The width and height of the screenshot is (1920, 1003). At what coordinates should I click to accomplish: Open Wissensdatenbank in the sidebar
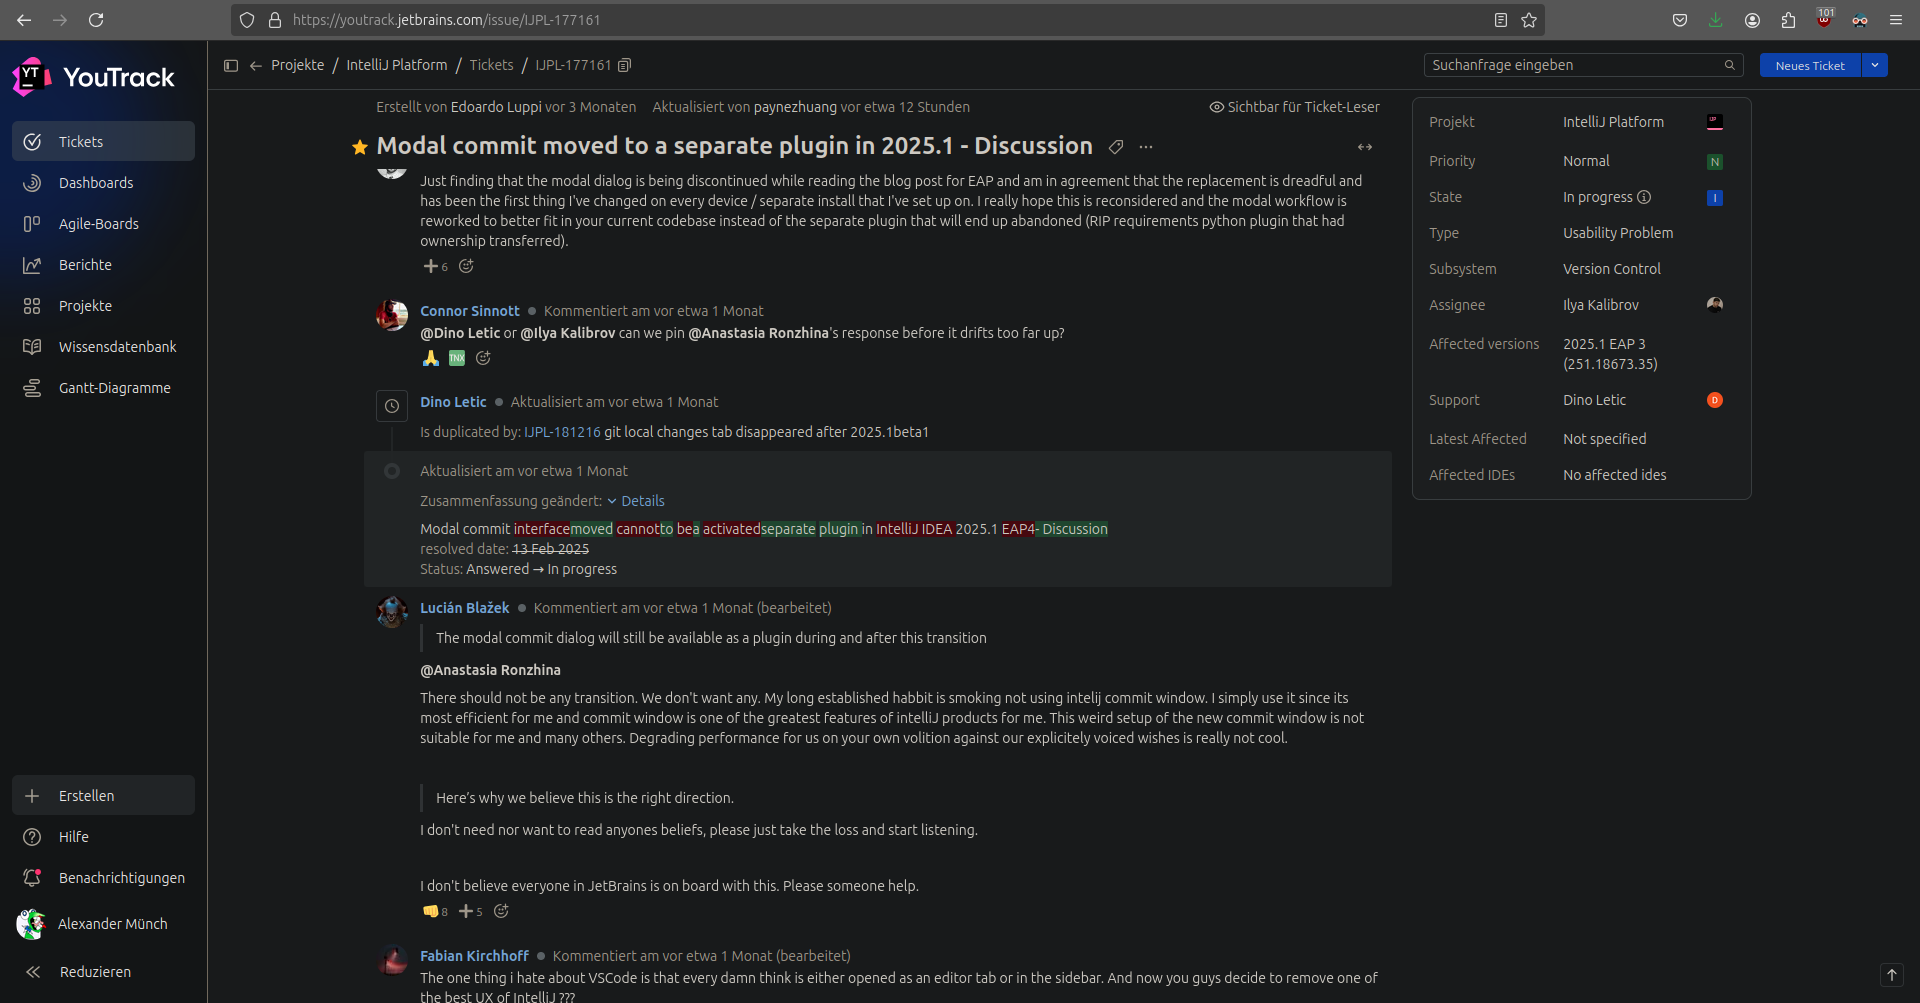pyautogui.click(x=103, y=346)
